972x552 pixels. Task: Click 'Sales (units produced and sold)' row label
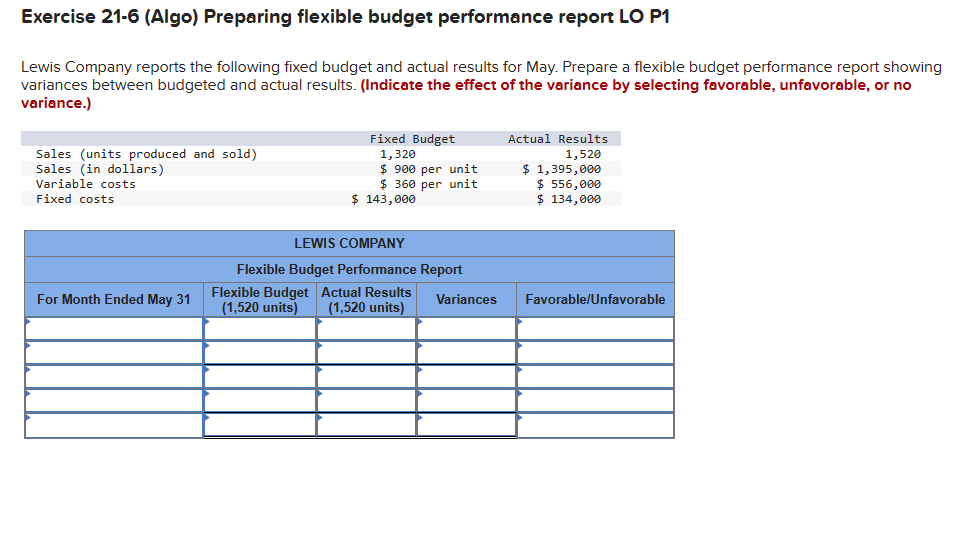click(146, 154)
